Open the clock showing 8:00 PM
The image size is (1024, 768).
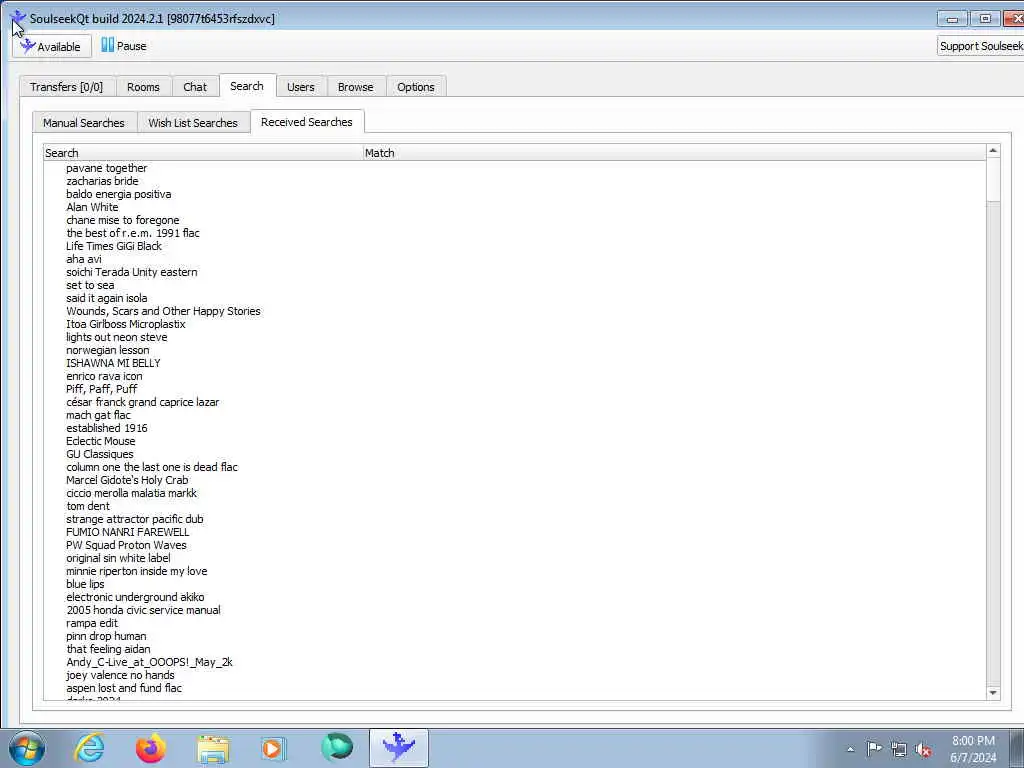(973, 749)
